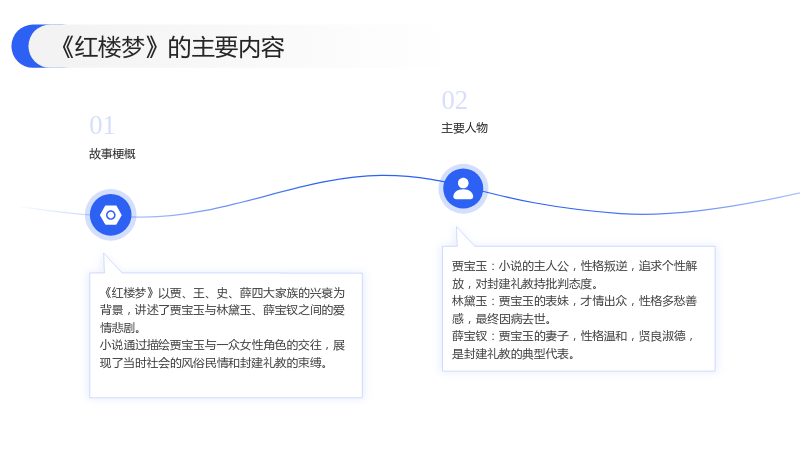800x450 pixels.
Task: Click the gray title banner background
Action: [x=235, y=46]
